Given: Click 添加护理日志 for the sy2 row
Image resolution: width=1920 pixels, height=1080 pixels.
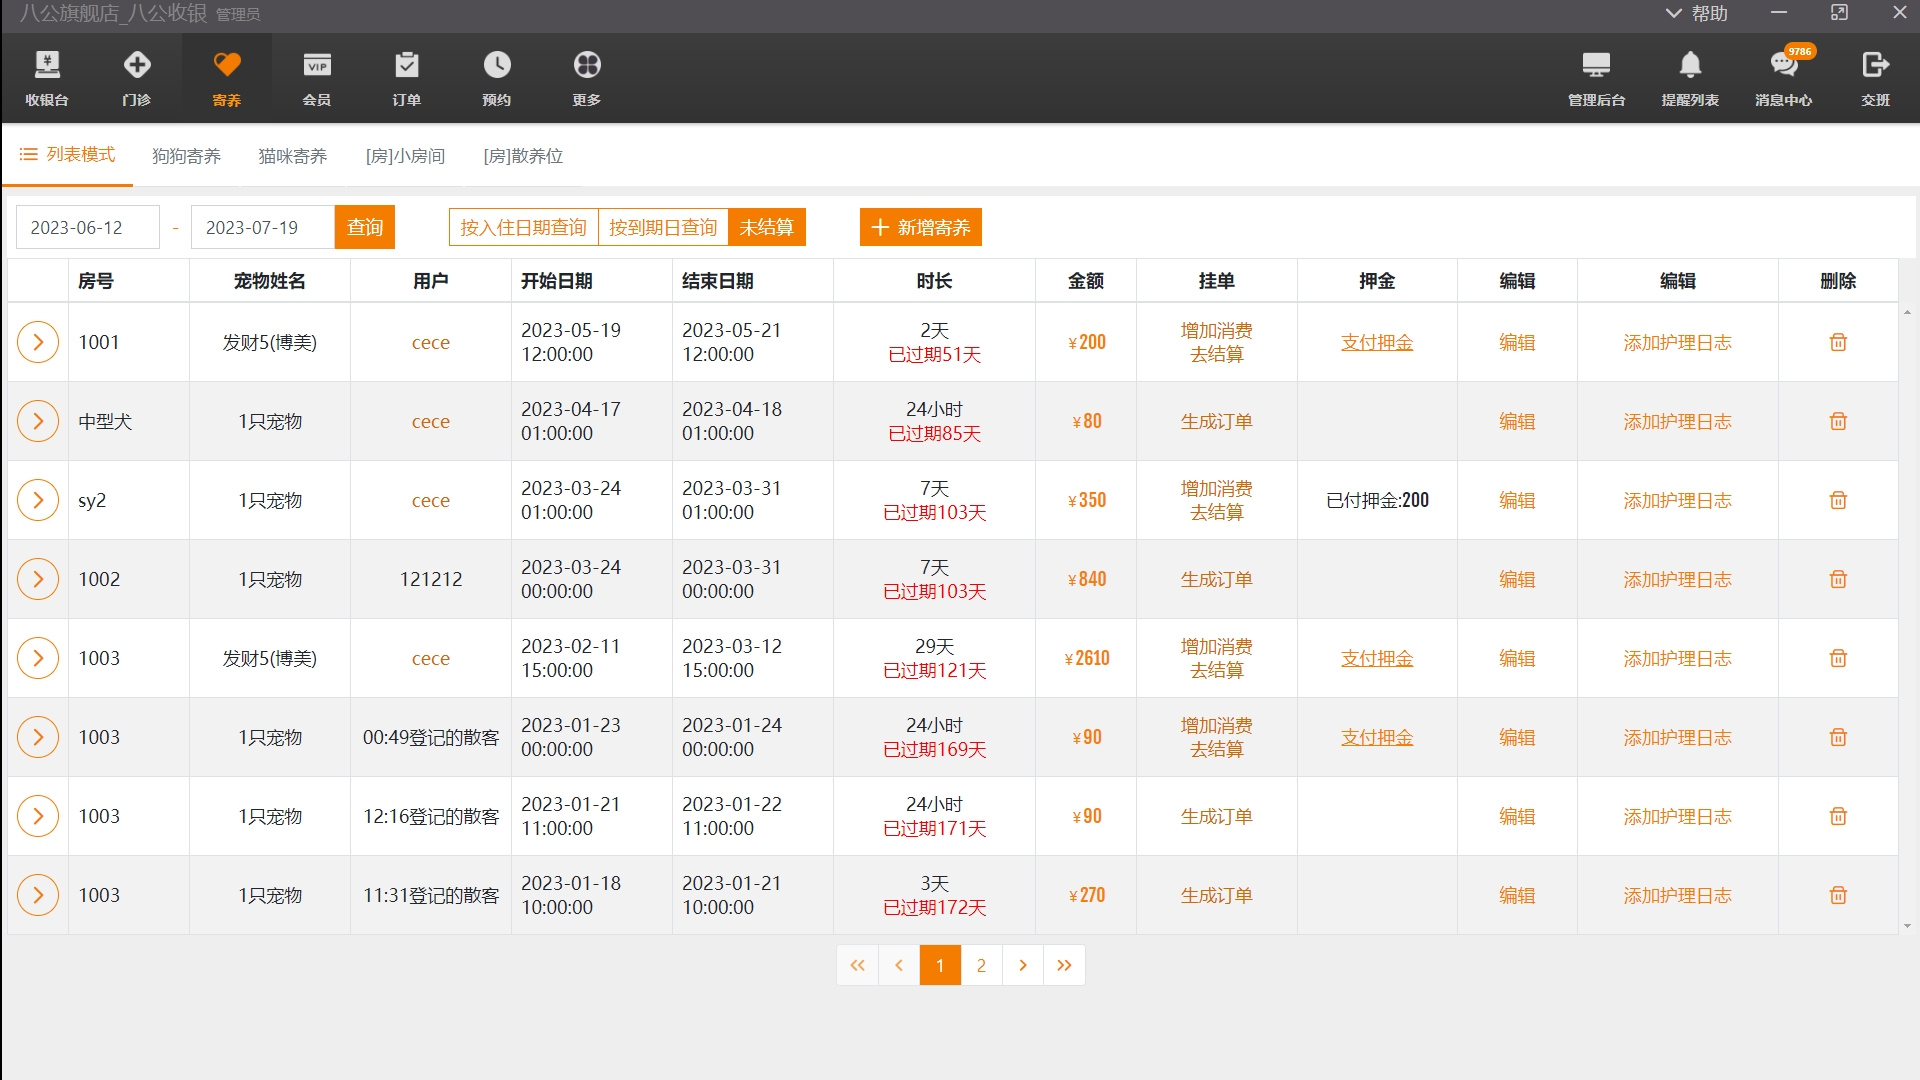Looking at the screenshot, I should pos(1677,500).
